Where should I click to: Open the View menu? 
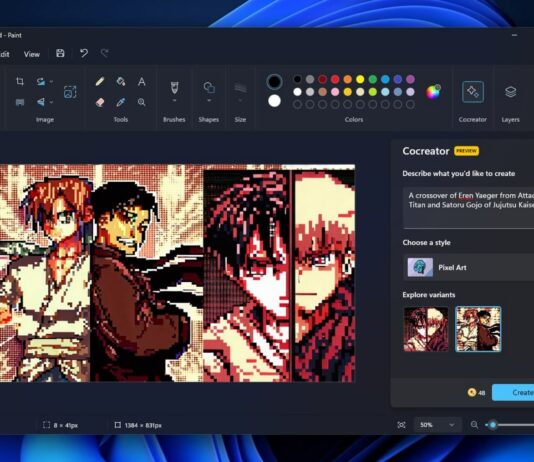(32, 54)
